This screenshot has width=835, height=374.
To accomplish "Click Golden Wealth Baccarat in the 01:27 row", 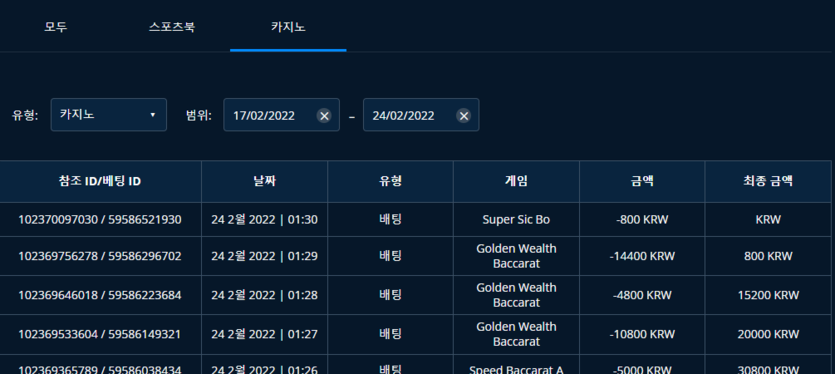I will (x=516, y=334).
